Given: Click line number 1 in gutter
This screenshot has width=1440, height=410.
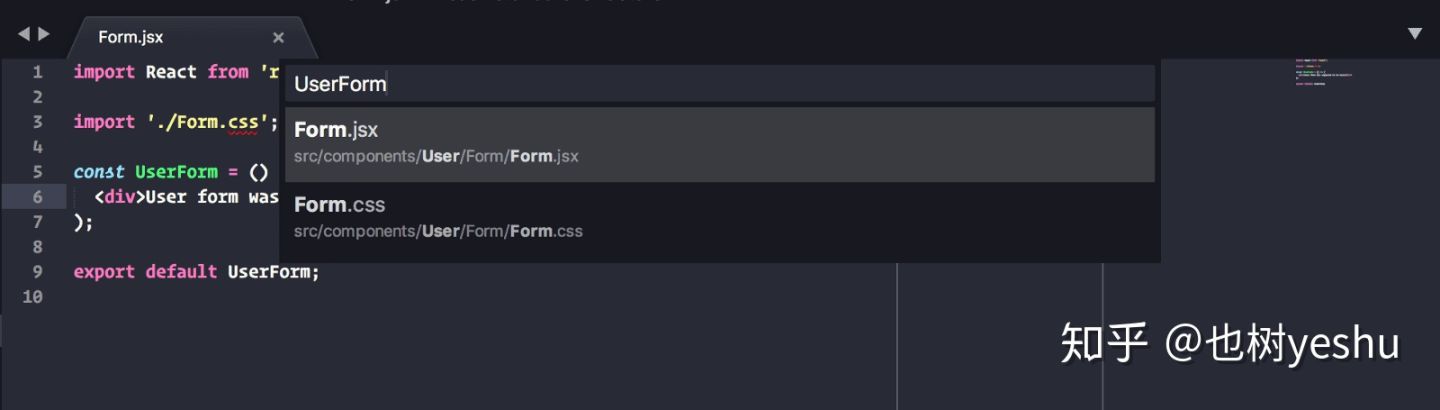Looking at the screenshot, I should tap(37, 72).
